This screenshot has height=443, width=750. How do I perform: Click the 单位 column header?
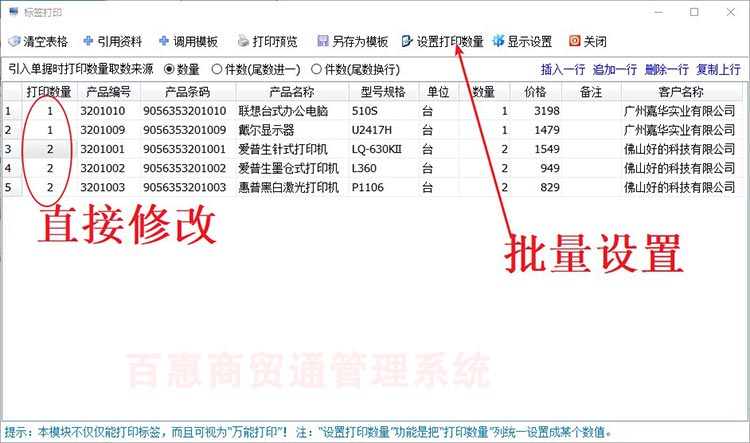[439, 91]
